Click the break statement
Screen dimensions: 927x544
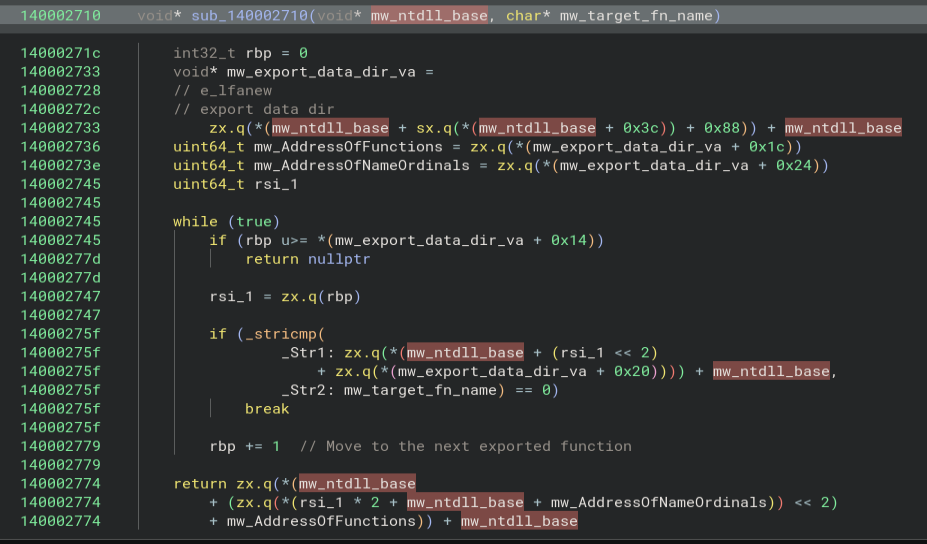click(267, 409)
